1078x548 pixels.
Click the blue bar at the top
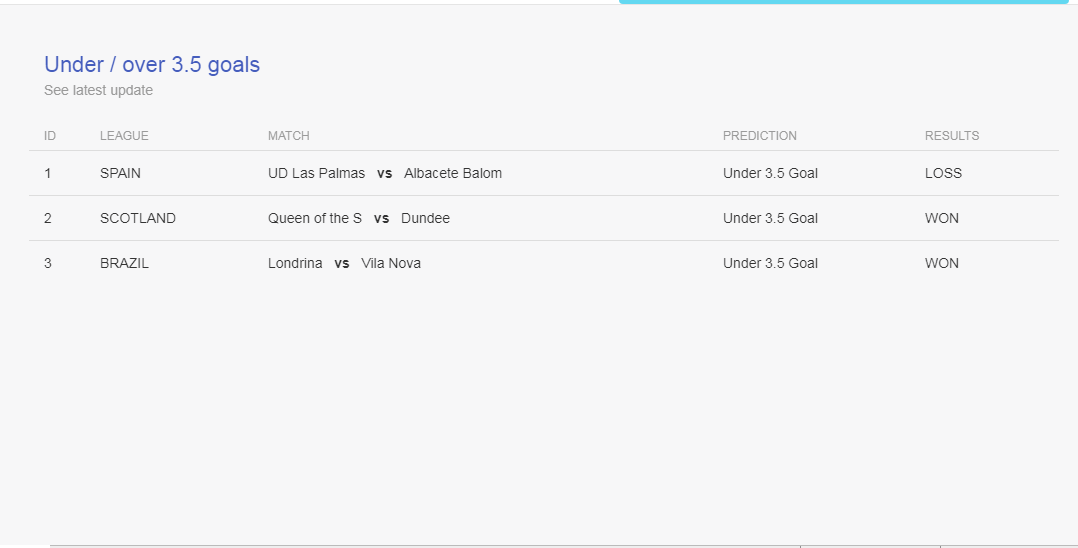coord(843,2)
